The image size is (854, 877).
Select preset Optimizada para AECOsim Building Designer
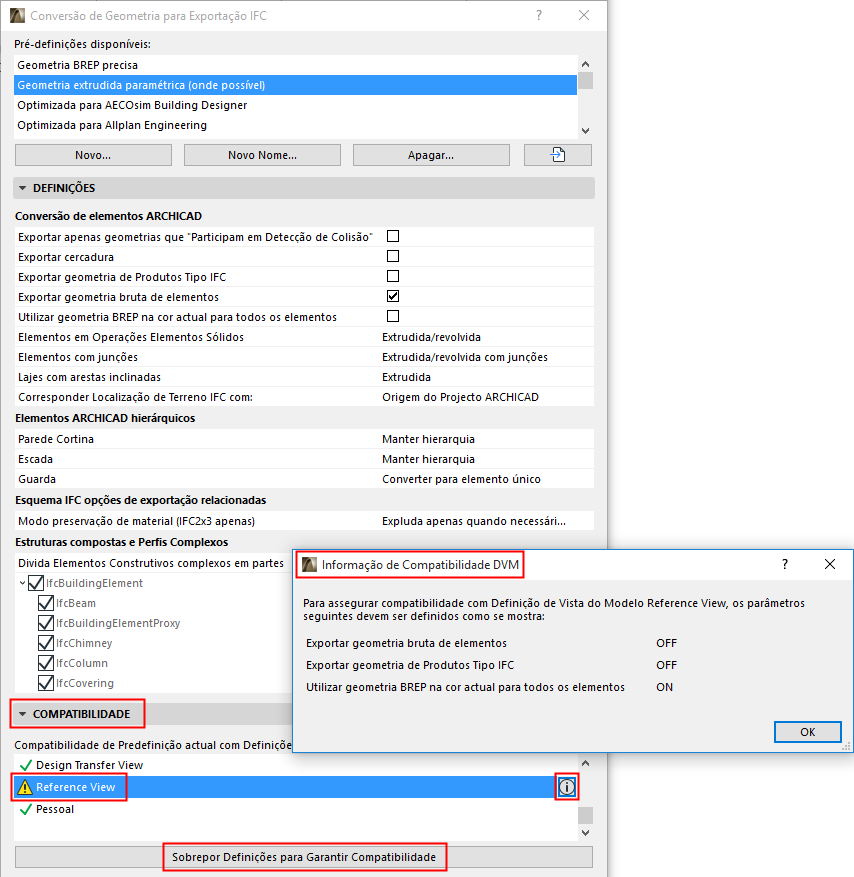(x=295, y=105)
